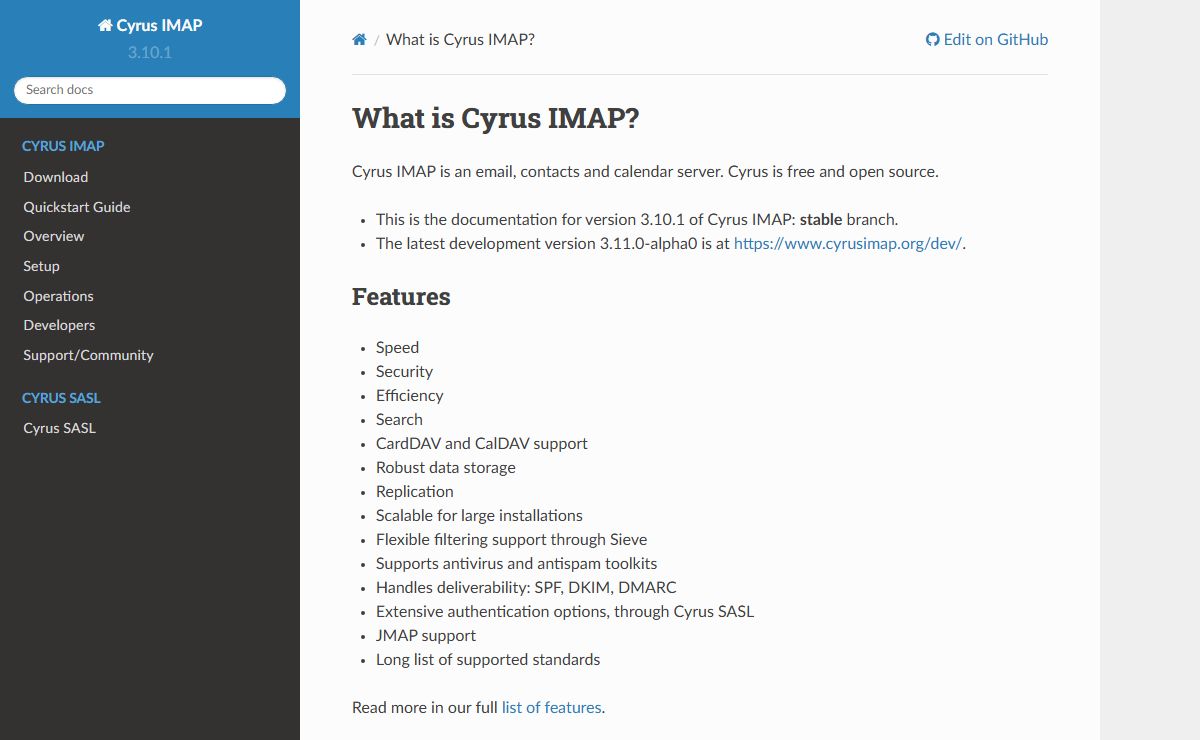Image resolution: width=1200 pixels, height=740 pixels.
Task: Open Quickstart Guide in sidebar
Action: pyautogui.click(x=77, y=207)
